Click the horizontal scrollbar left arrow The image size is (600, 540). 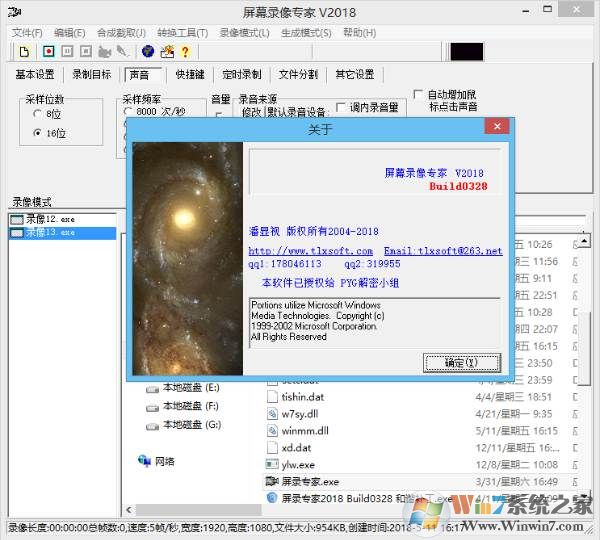[x=129, y=509]
